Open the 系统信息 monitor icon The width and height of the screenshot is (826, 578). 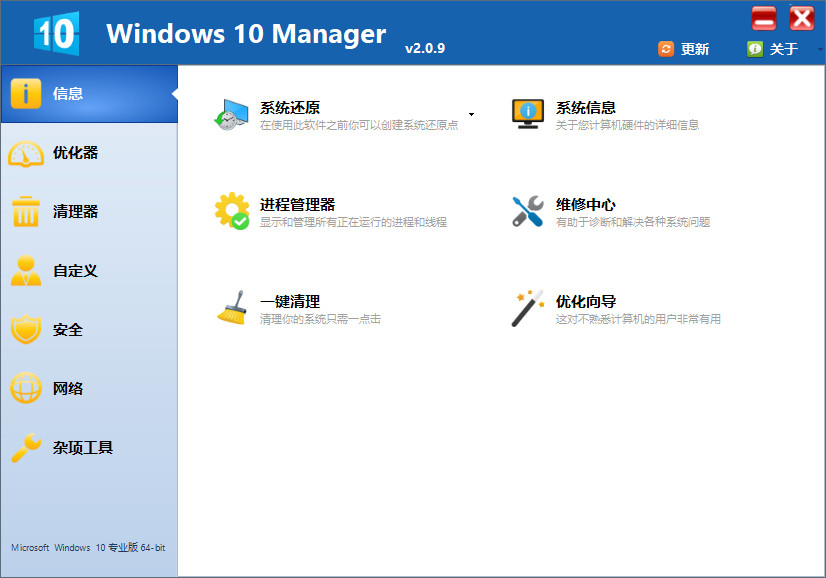[527, 112]
